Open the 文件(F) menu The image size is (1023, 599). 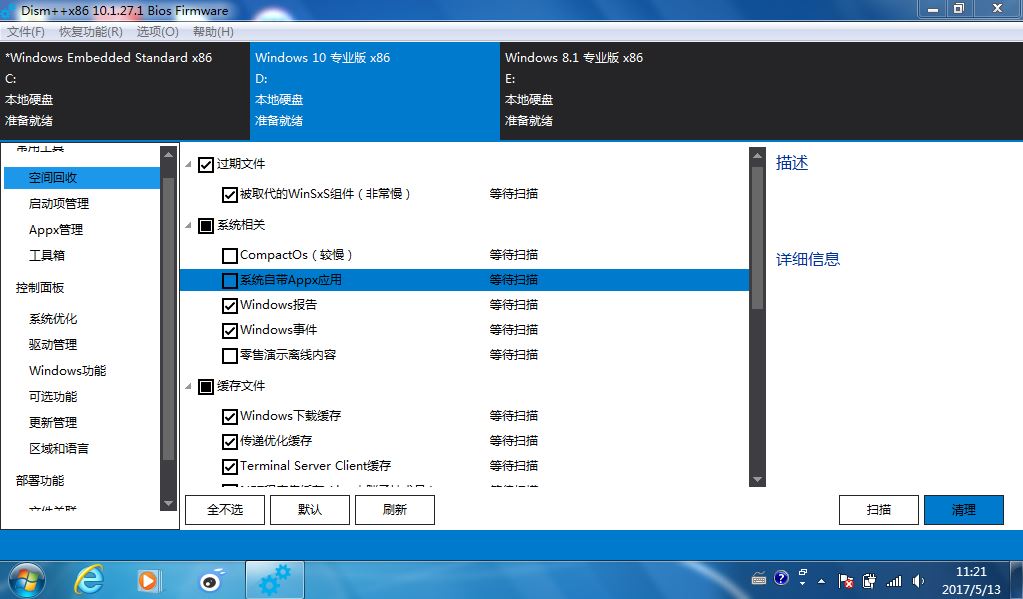25,32
